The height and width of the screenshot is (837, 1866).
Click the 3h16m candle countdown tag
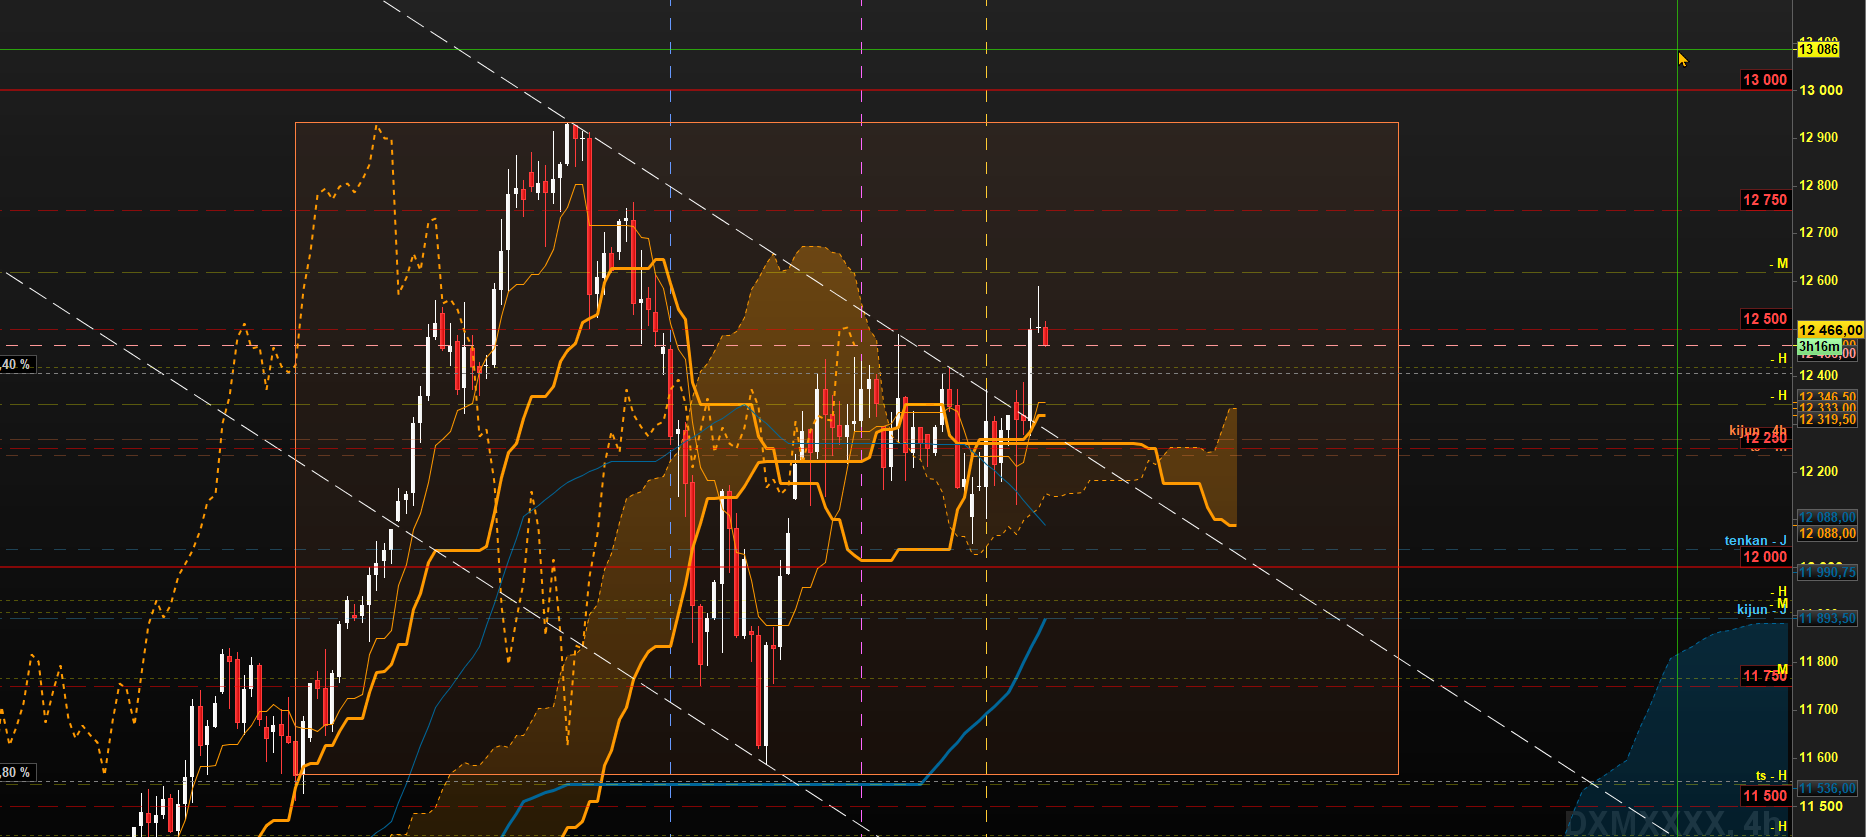[x=1819, y=346]
